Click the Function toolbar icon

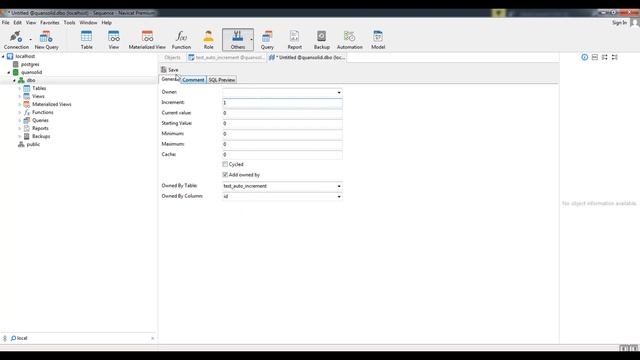(181, 37)
